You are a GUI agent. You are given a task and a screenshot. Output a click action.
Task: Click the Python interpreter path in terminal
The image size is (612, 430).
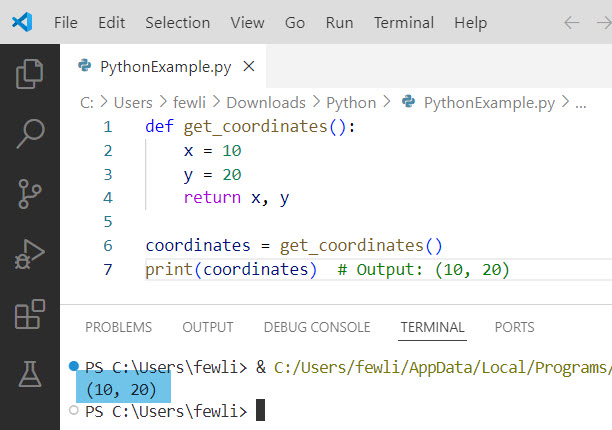(x=443, y=368)
